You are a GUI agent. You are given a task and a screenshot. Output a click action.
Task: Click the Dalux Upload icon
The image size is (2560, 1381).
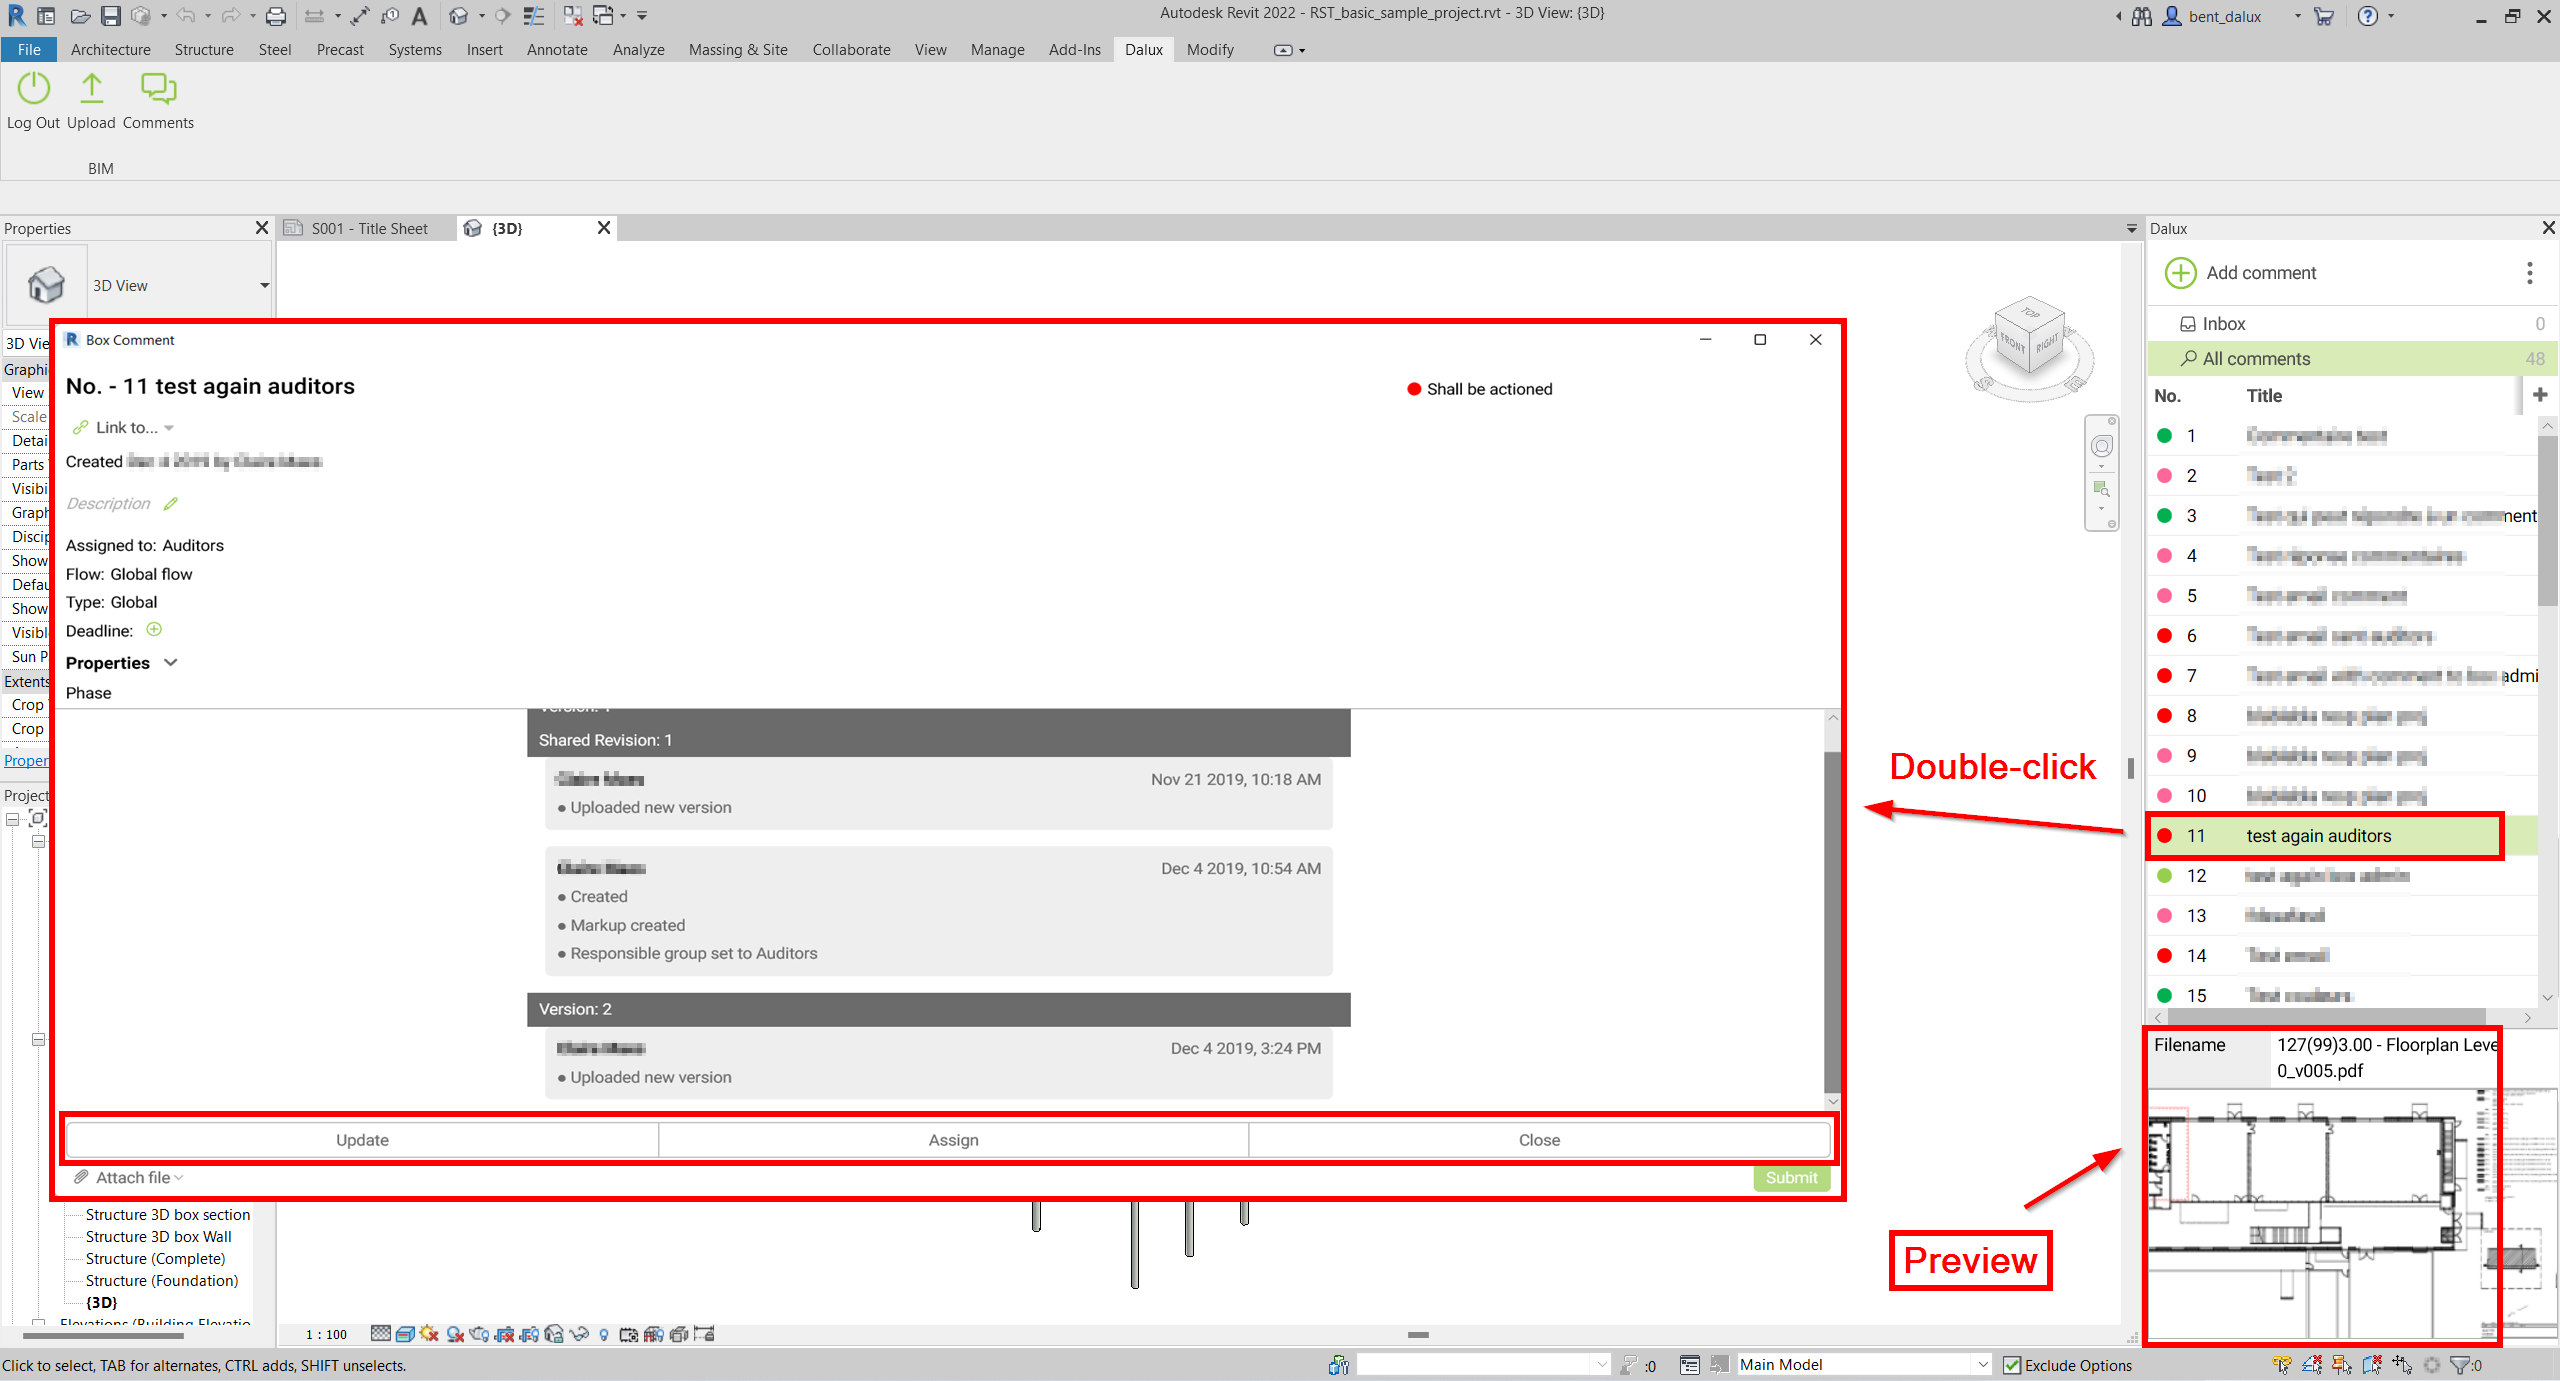coord(91,89)
